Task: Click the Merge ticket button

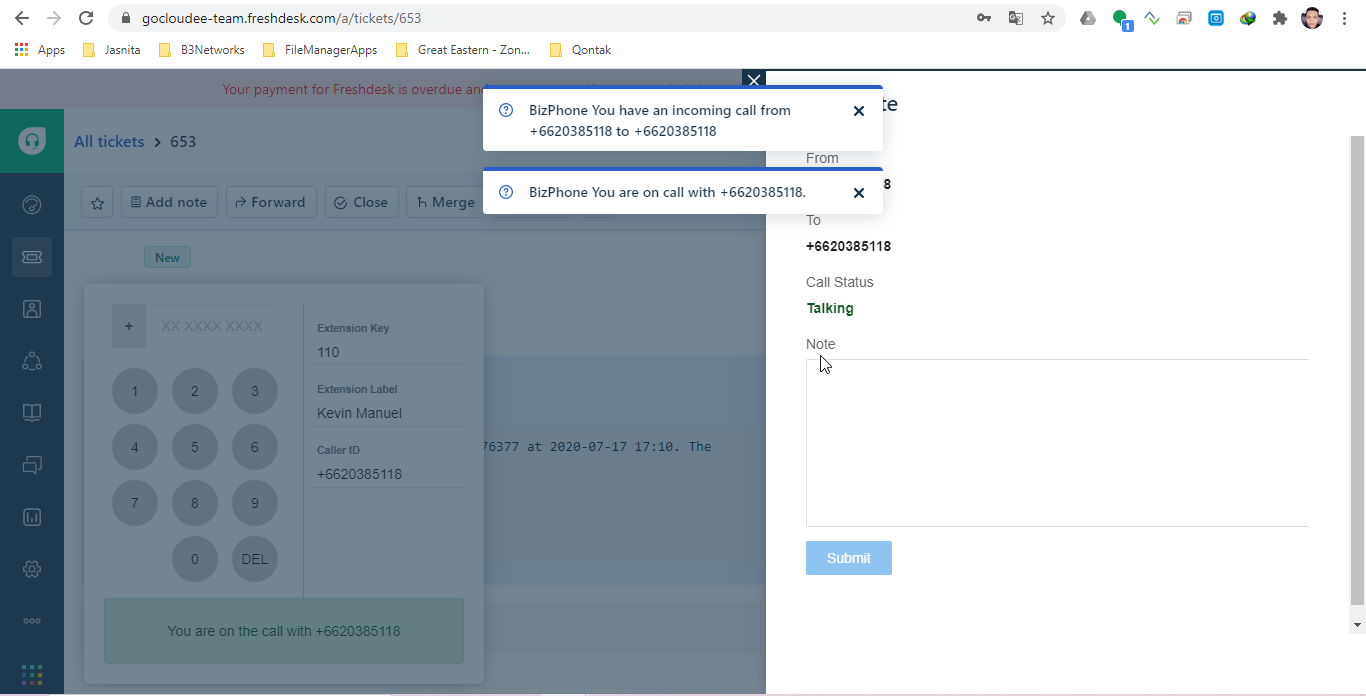Action: (446, 202)
